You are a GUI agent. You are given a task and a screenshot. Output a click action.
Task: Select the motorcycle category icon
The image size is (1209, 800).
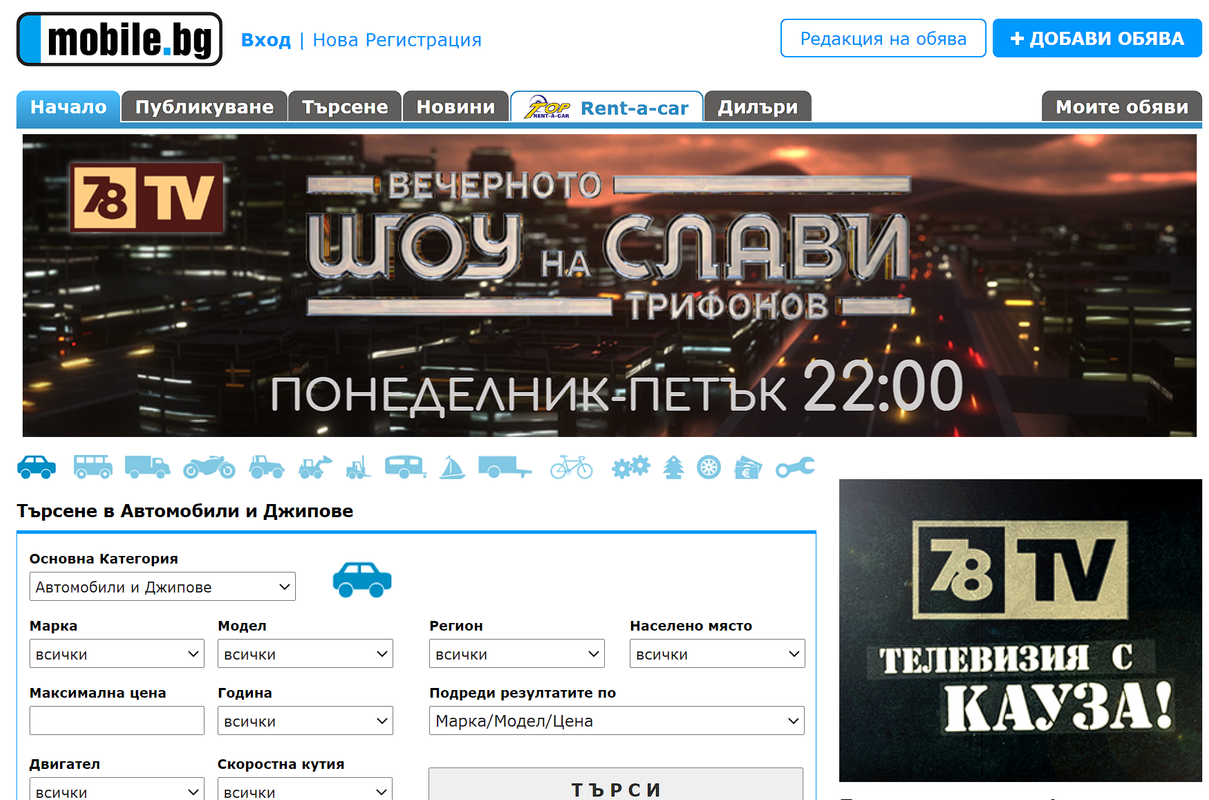(x=208, y=467)
